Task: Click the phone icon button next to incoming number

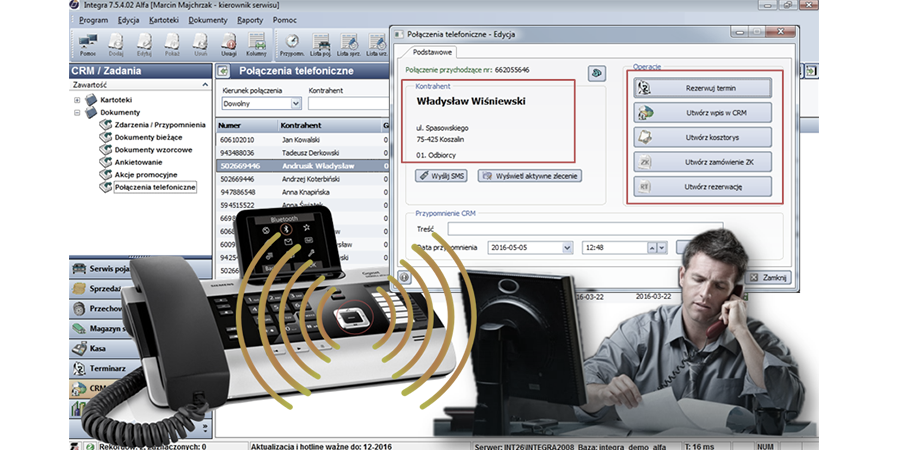Action: pos(597,73)
